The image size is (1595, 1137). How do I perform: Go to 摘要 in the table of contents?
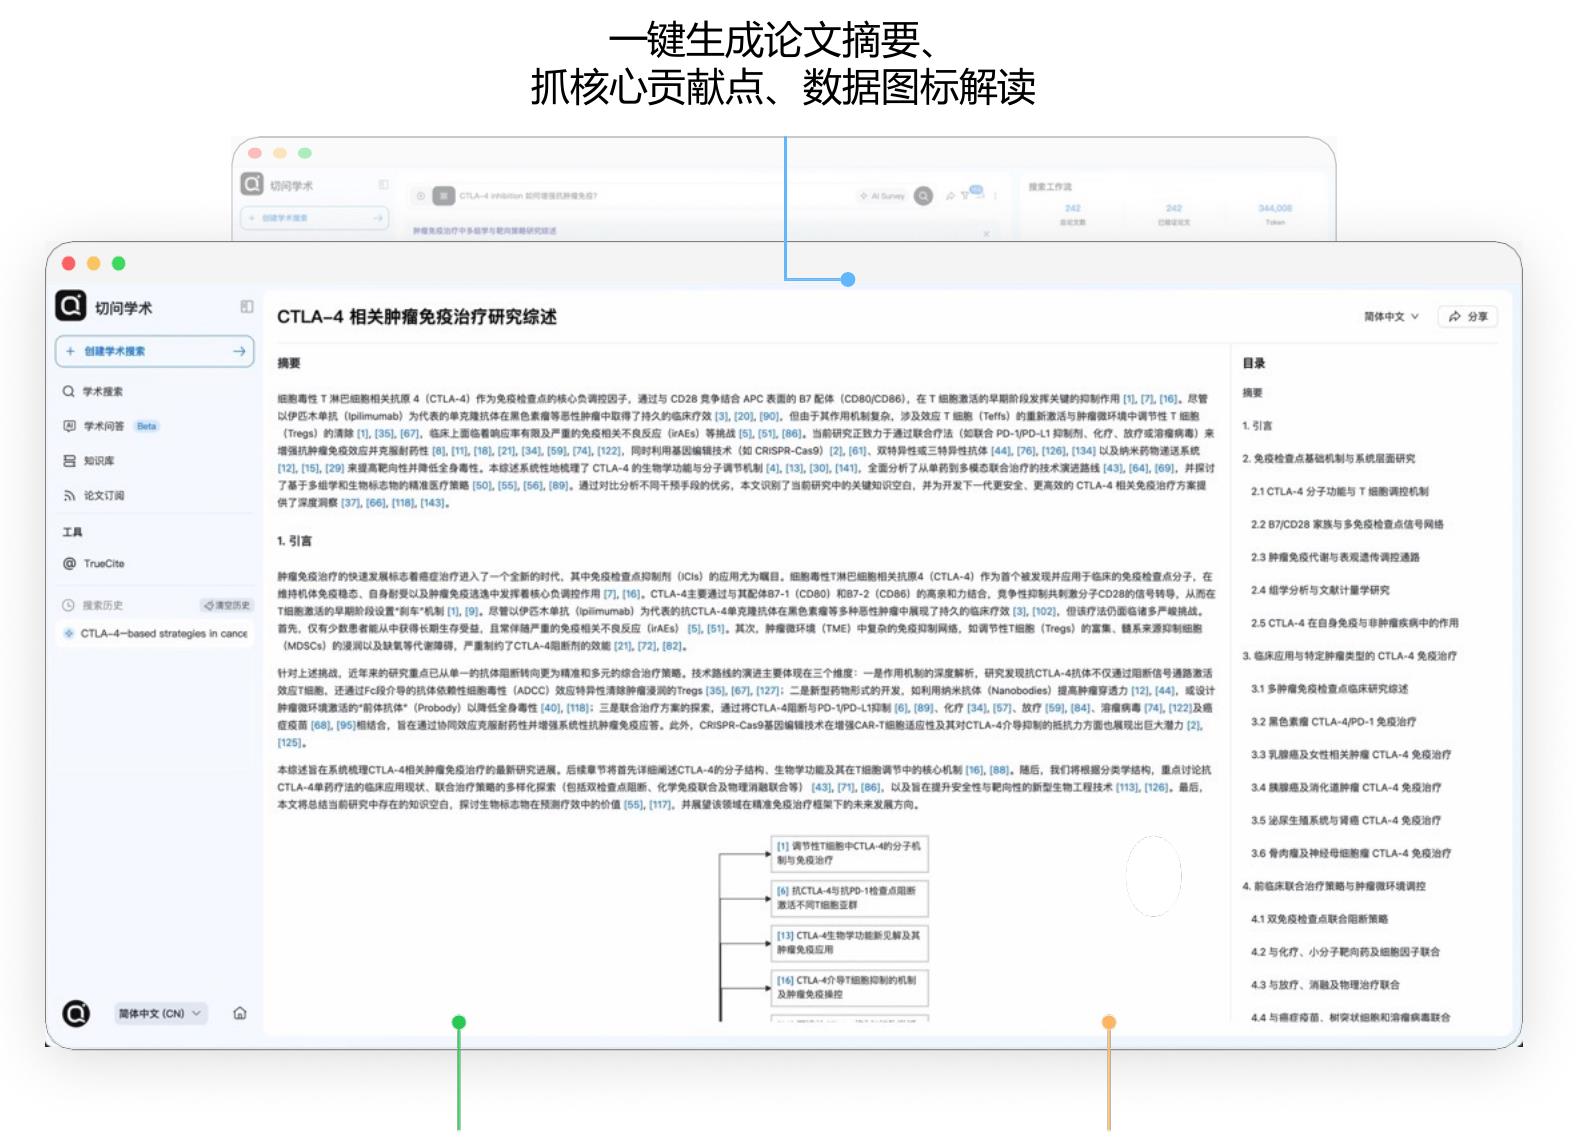(1252, 393)
